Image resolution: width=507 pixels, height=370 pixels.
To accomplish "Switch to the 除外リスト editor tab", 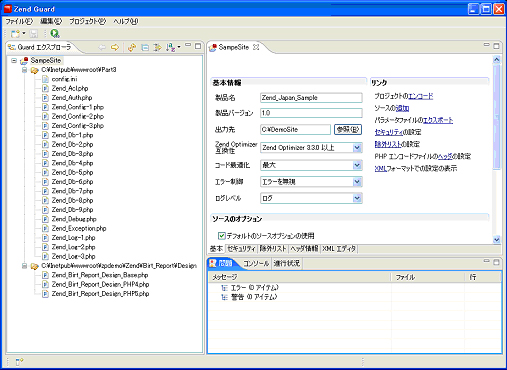I will point(273,249).
